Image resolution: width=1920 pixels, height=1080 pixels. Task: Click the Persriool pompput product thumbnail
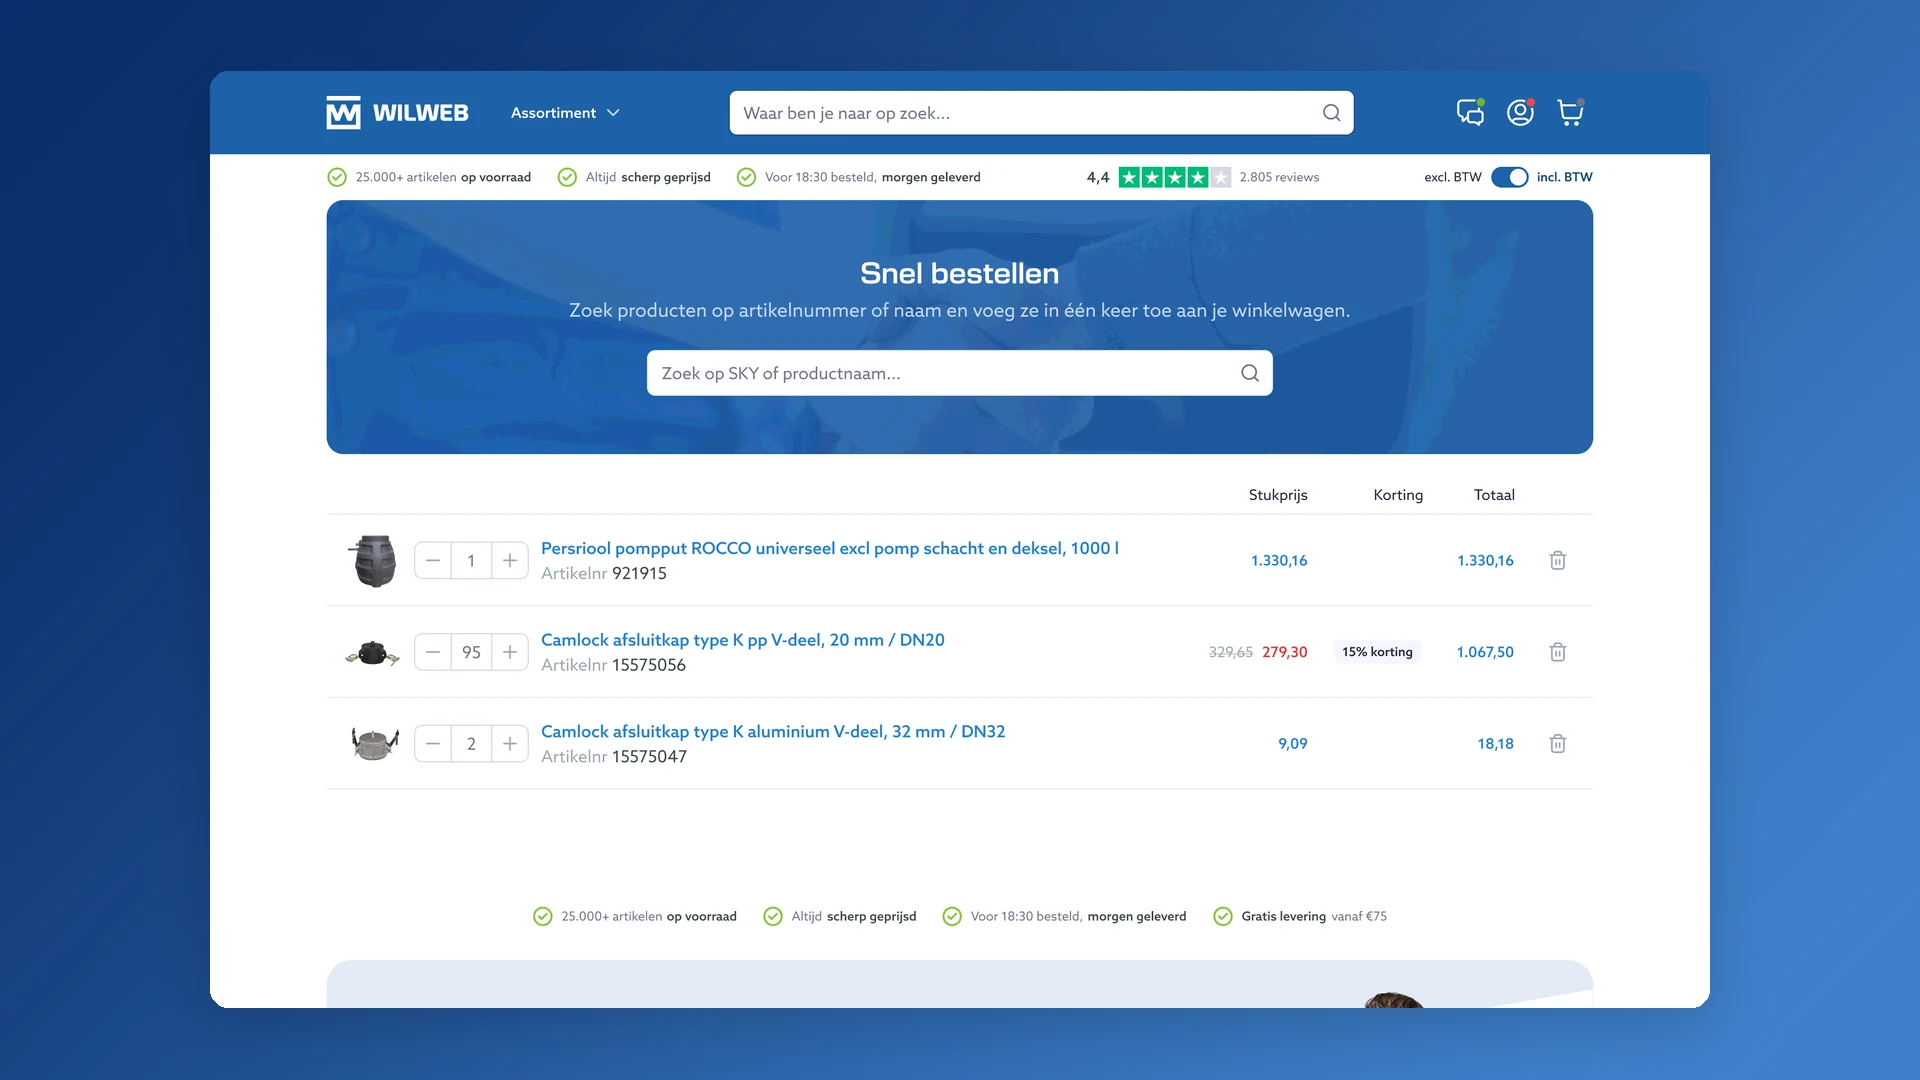click(x=374, y=560)
